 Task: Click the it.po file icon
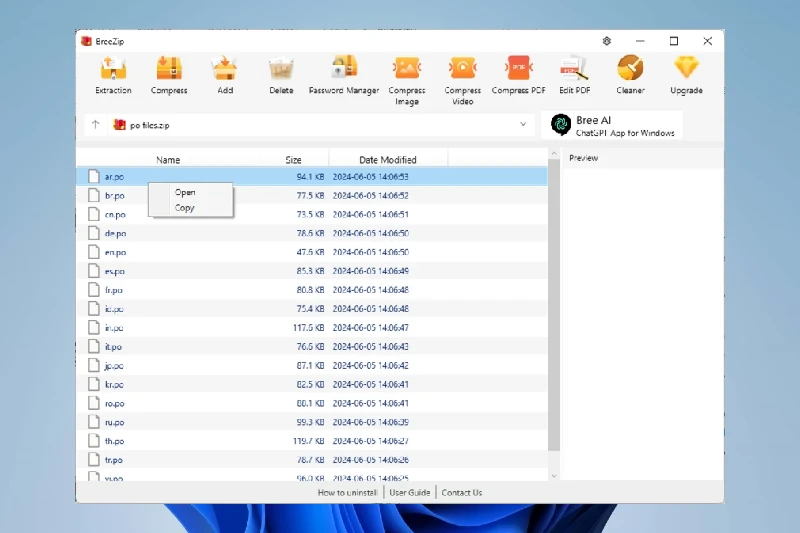[x=93, y=346]
